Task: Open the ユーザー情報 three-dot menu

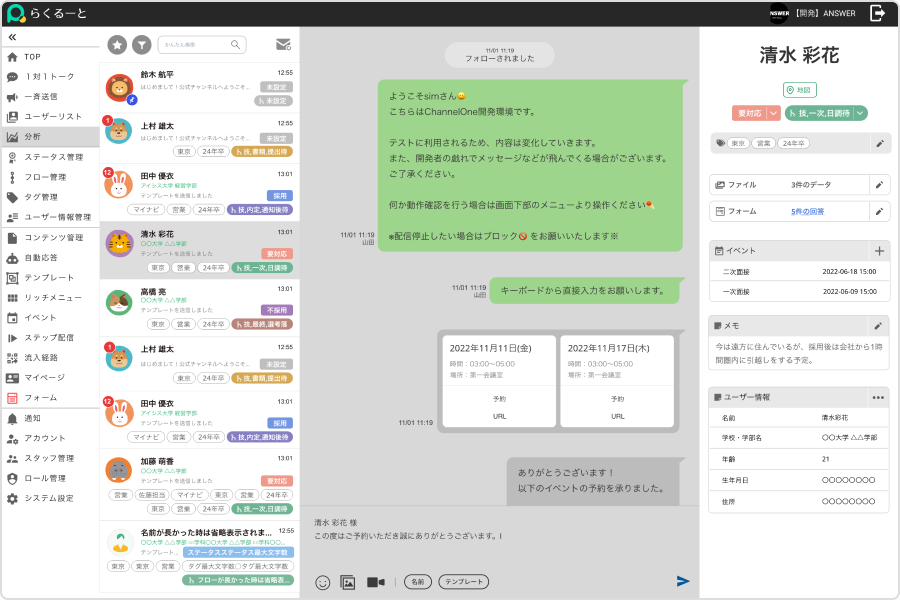Action: 878,397
